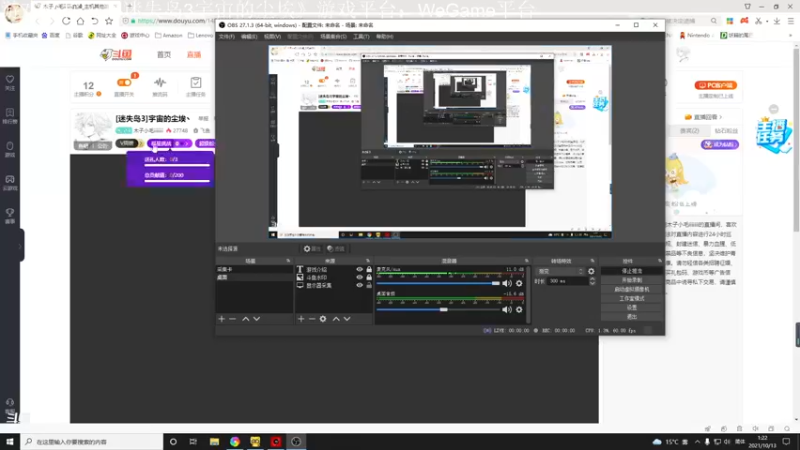800x450 pixels.
Task: Open the scene transition type dropdown
Action: pyautogui.click(x=560, y=271)
